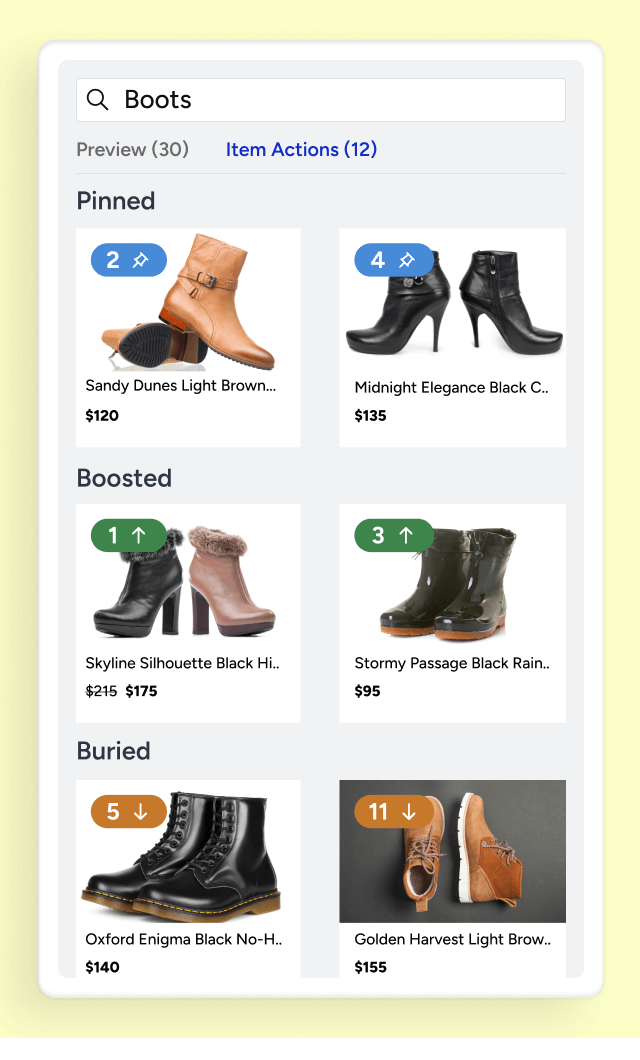Click the Stormy Passage Black Rain title
Screen dimensions: 640x1060
point(452,663)
